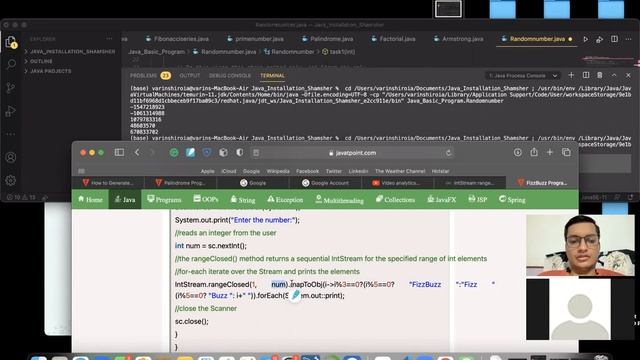Switch to Safari tab Google Account
640x360 pixels.
(x=325, y=183)
